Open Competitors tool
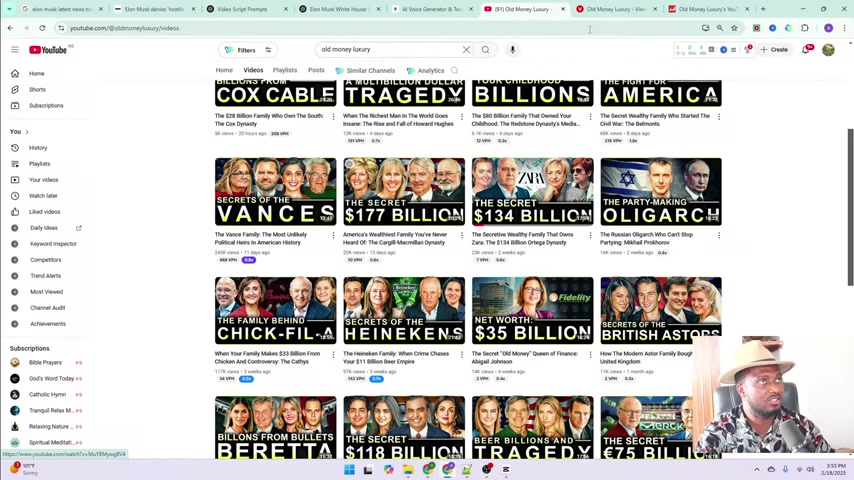Image resolution: width=854 pixels, height=480 pixels. (x=45, y=260)
